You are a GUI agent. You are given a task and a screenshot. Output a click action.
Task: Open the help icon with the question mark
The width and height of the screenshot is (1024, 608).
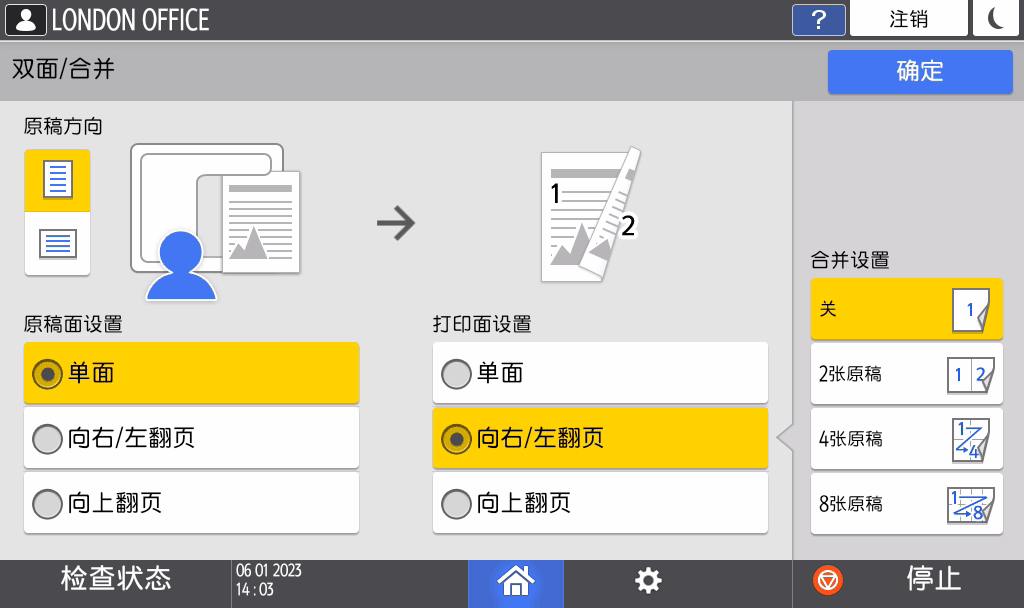pyautogui.click(x=818, y=19)
